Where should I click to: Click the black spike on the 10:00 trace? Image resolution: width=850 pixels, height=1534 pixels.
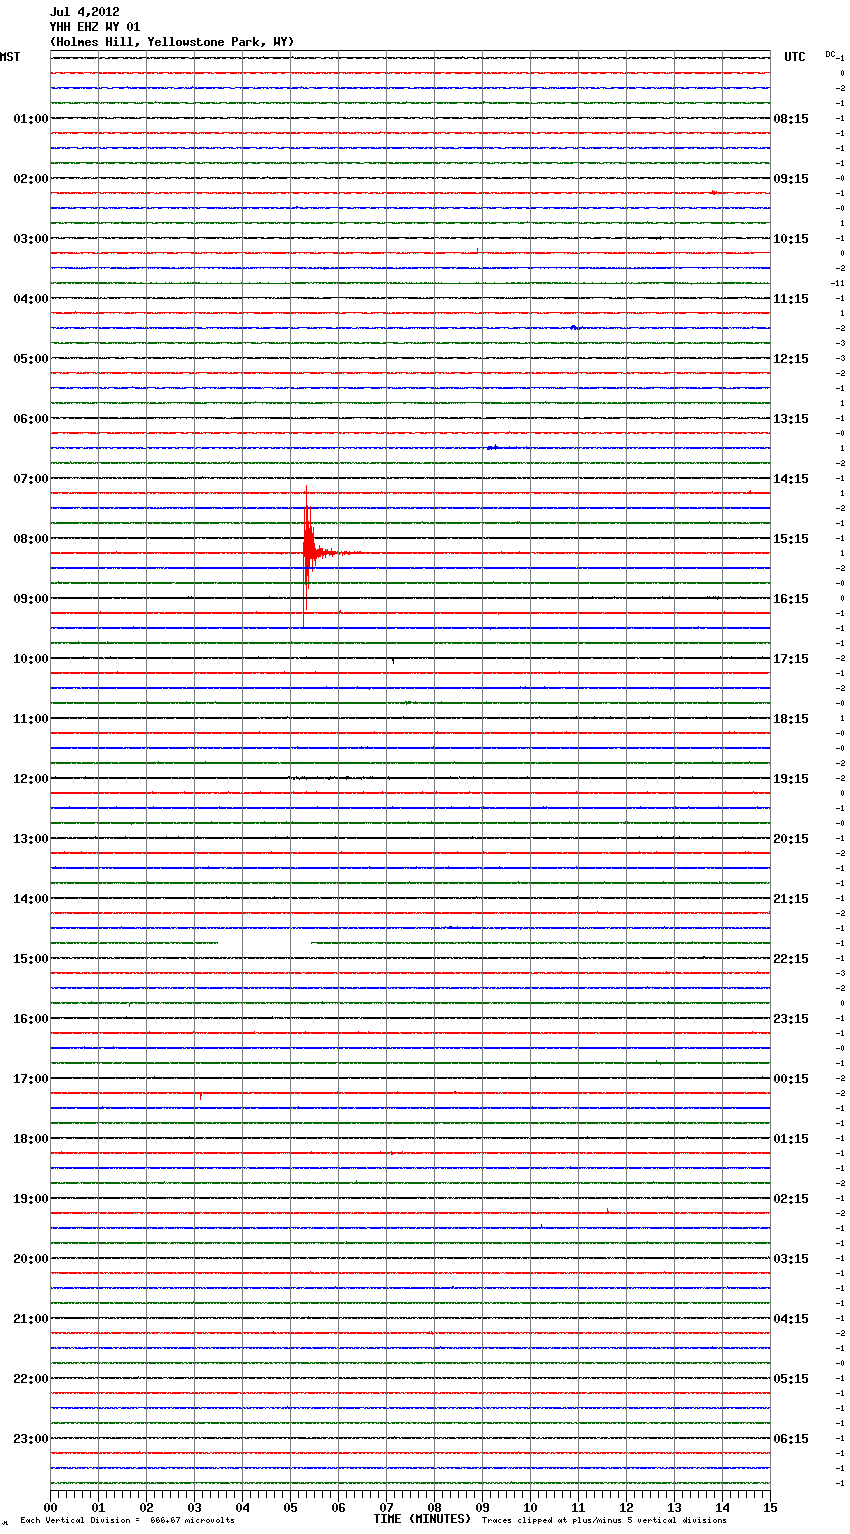click(393, 660)
